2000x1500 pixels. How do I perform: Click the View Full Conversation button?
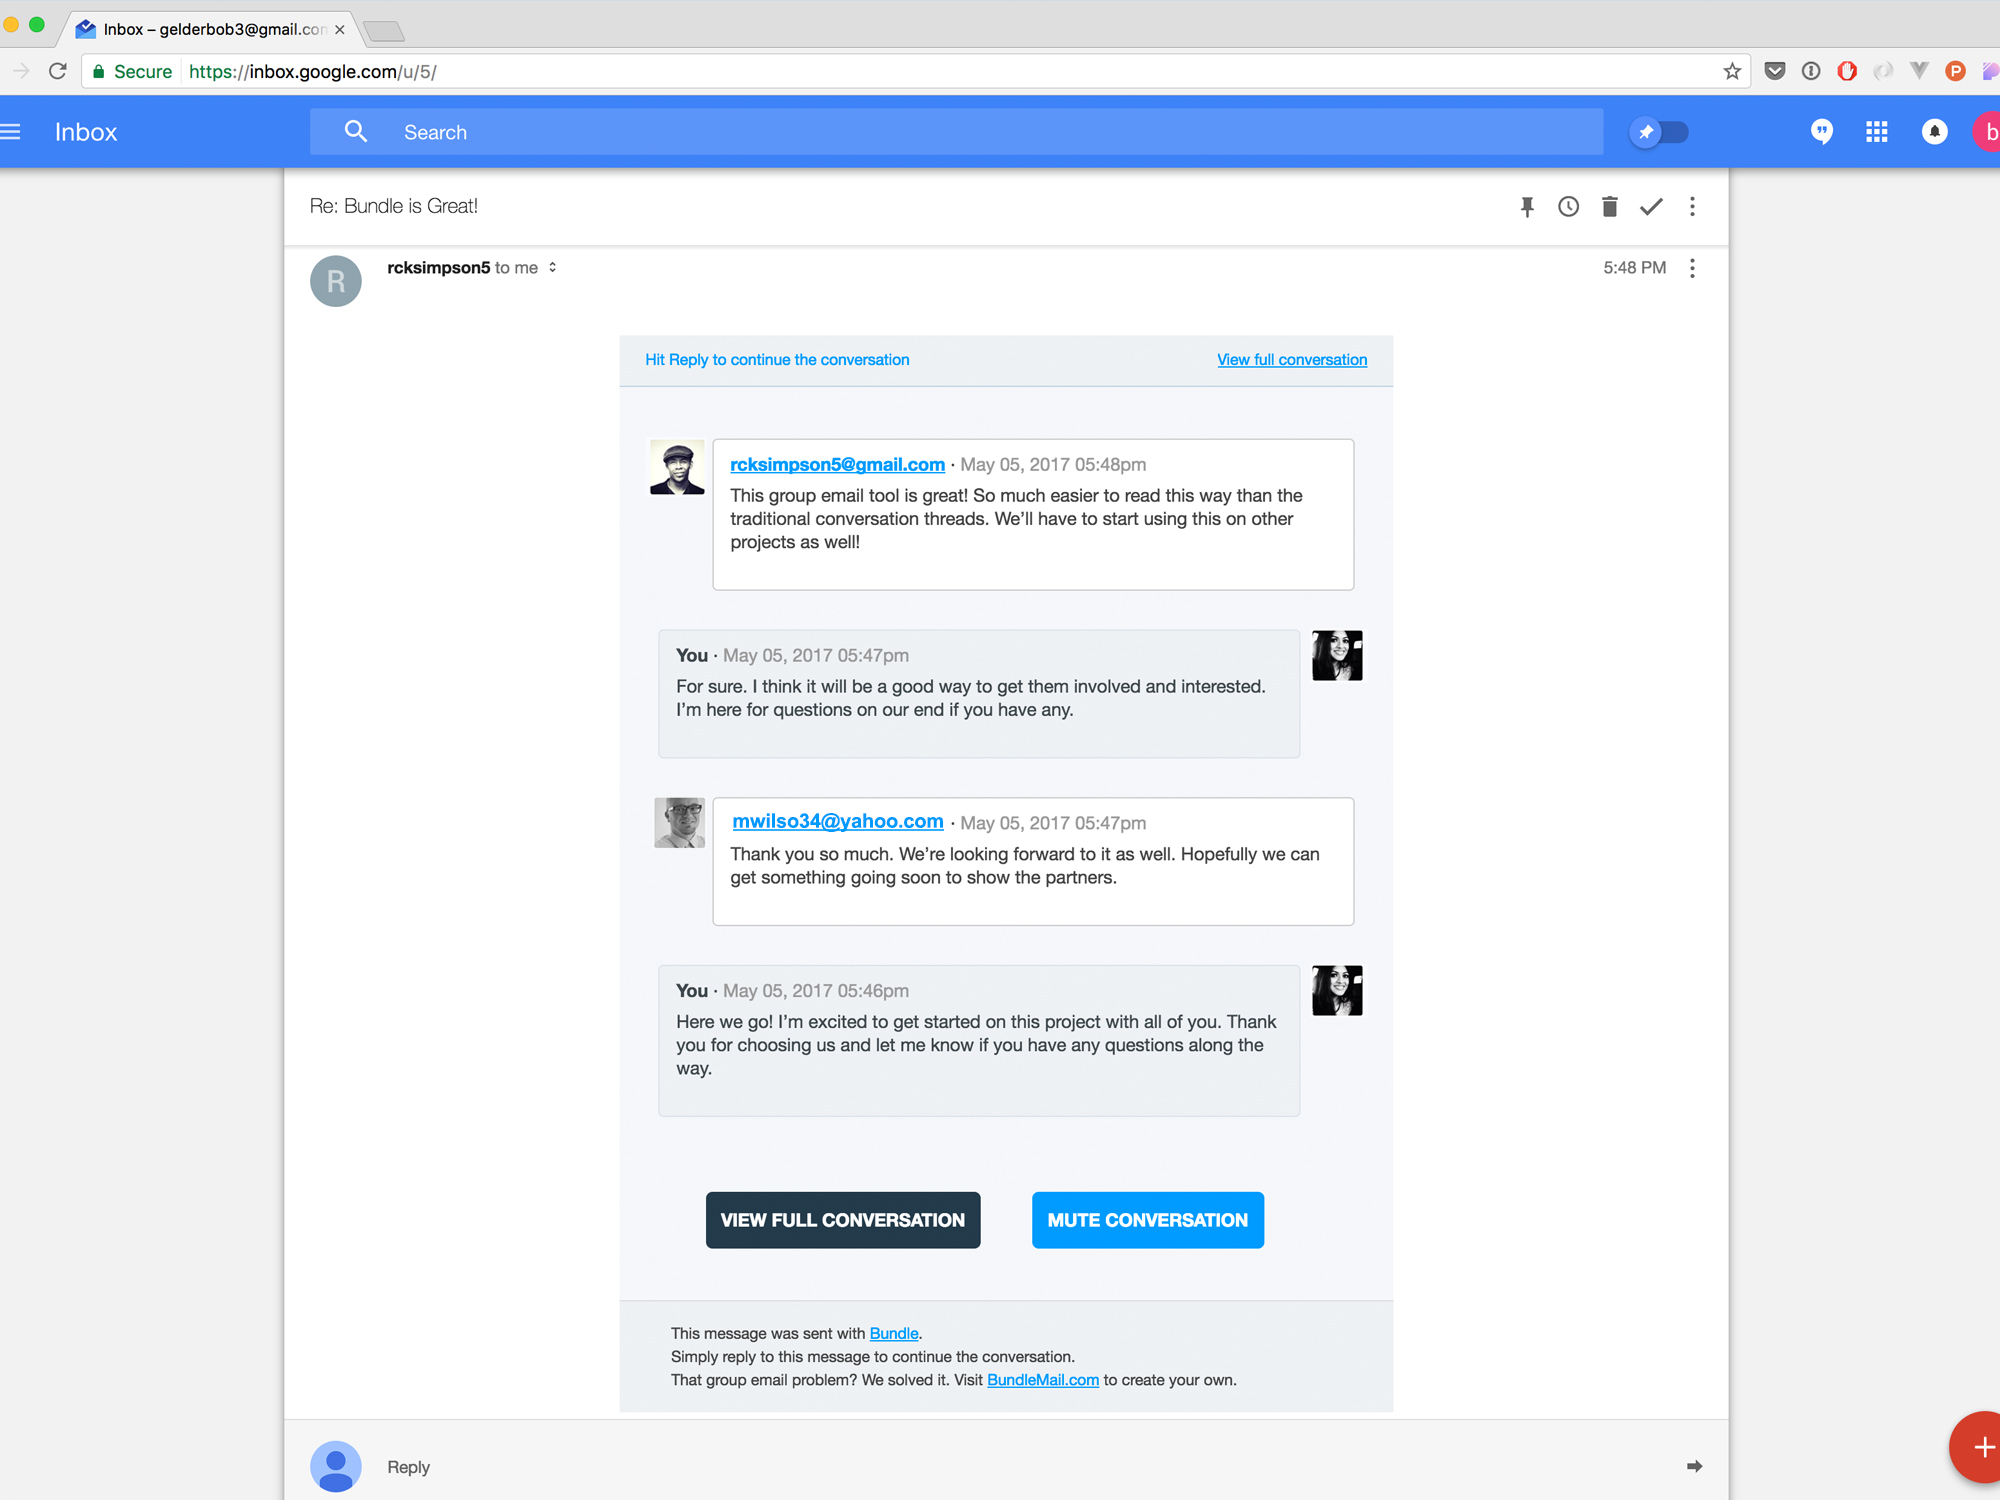(843, 1220)
